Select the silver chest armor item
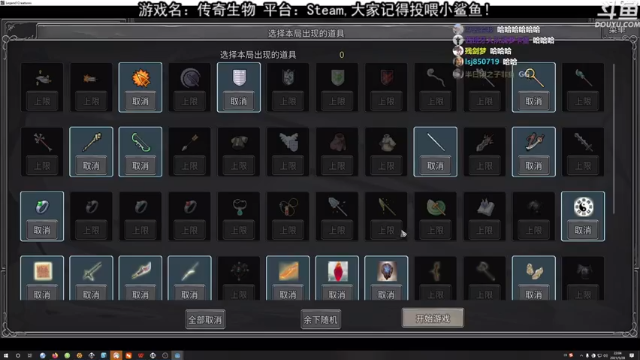 coord(288,142)
